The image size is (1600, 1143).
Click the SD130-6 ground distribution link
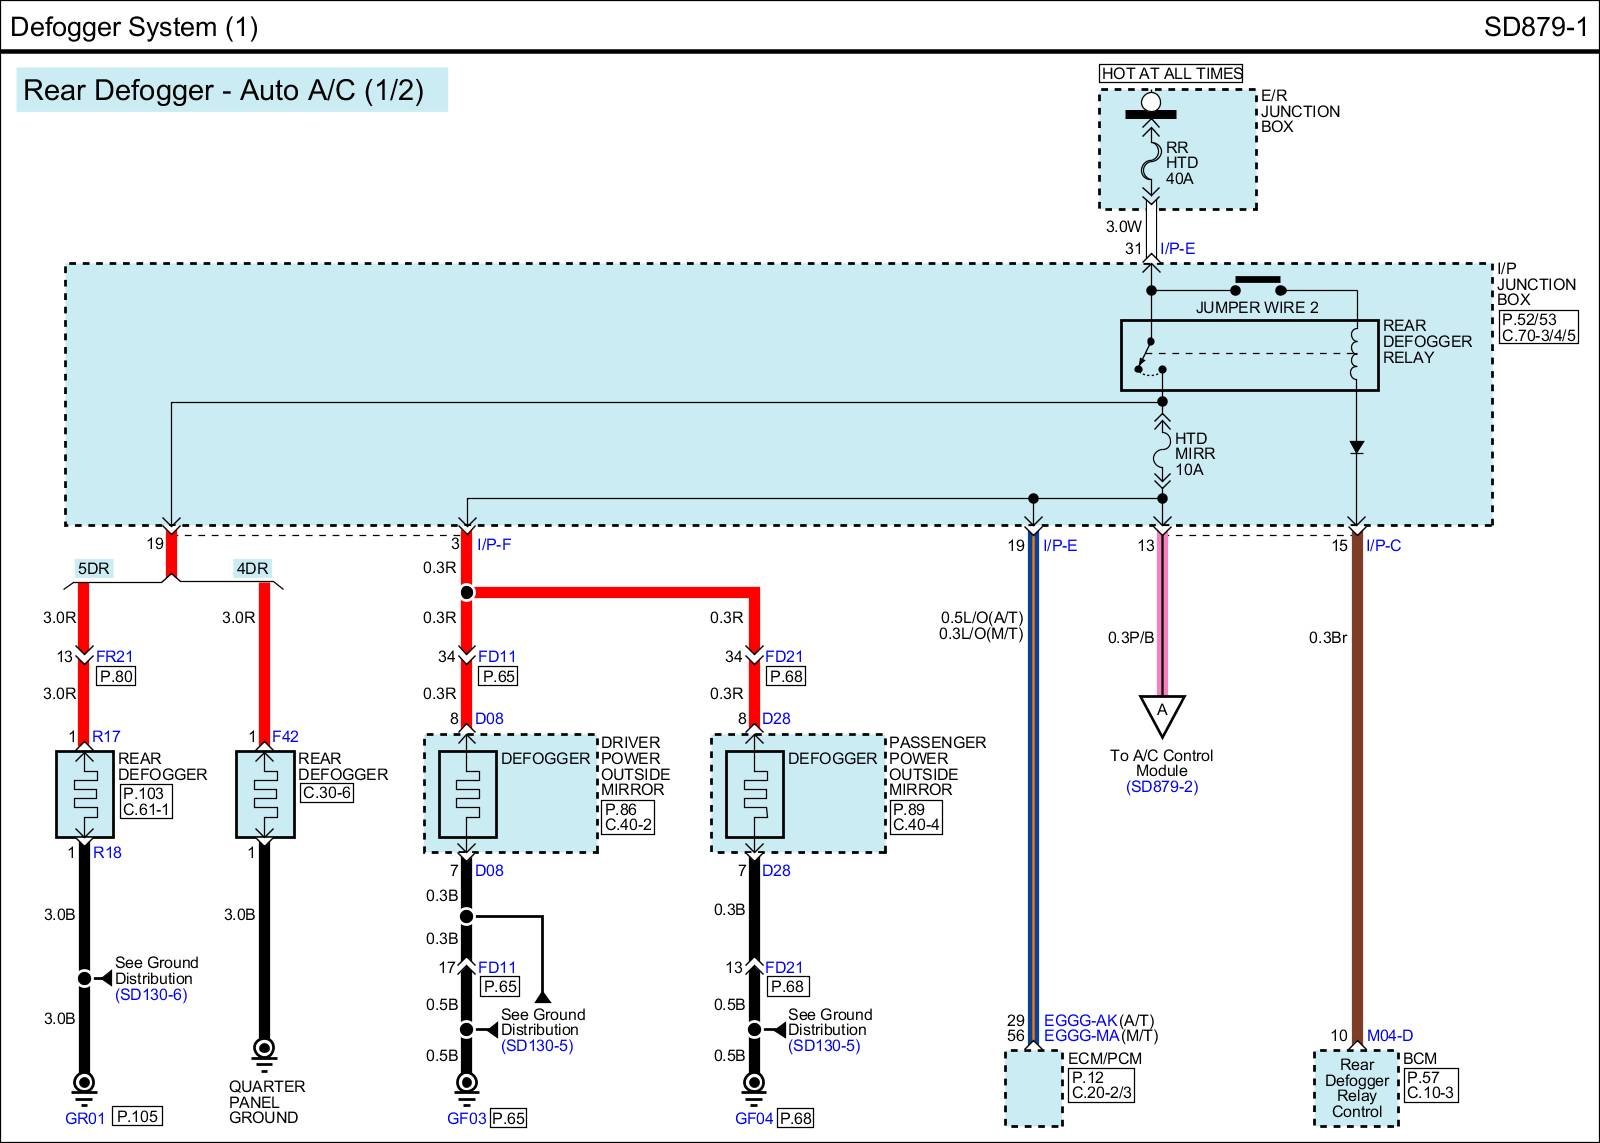(151, 995)
